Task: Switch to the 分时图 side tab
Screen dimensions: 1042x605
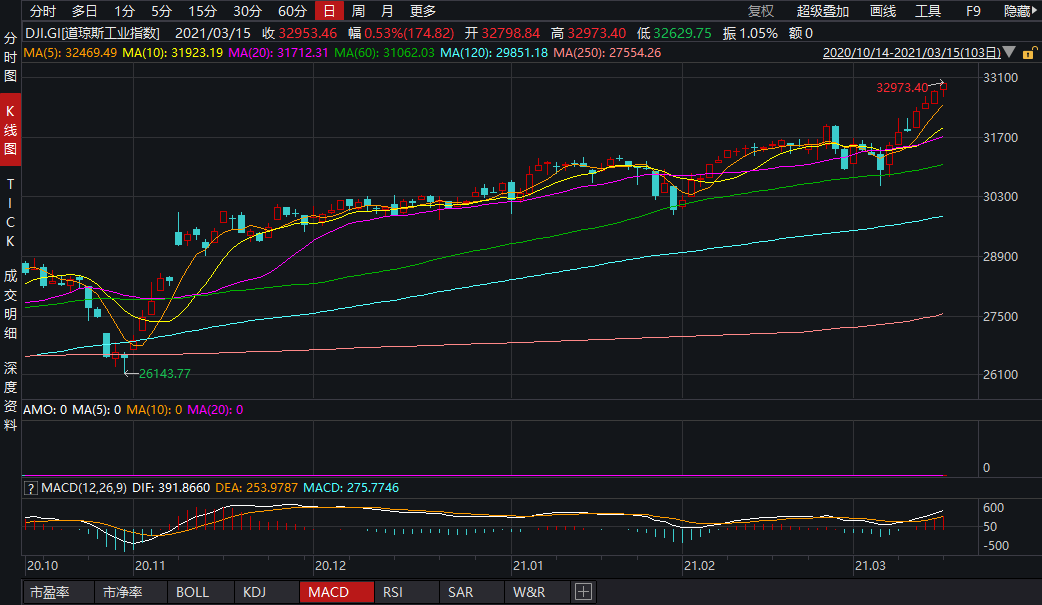Action: [10, 56]
